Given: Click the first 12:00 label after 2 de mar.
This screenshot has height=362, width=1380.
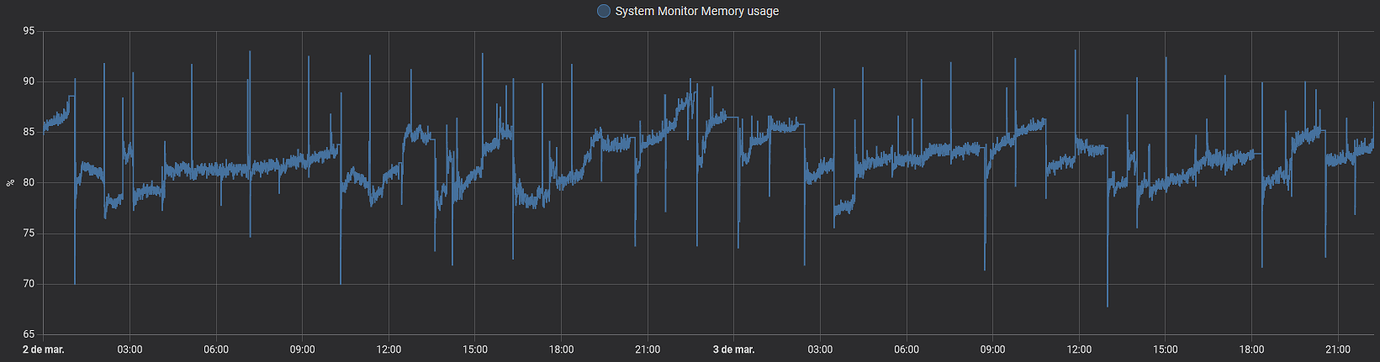Looking at the screenshot, I should [x=389, y=349].
